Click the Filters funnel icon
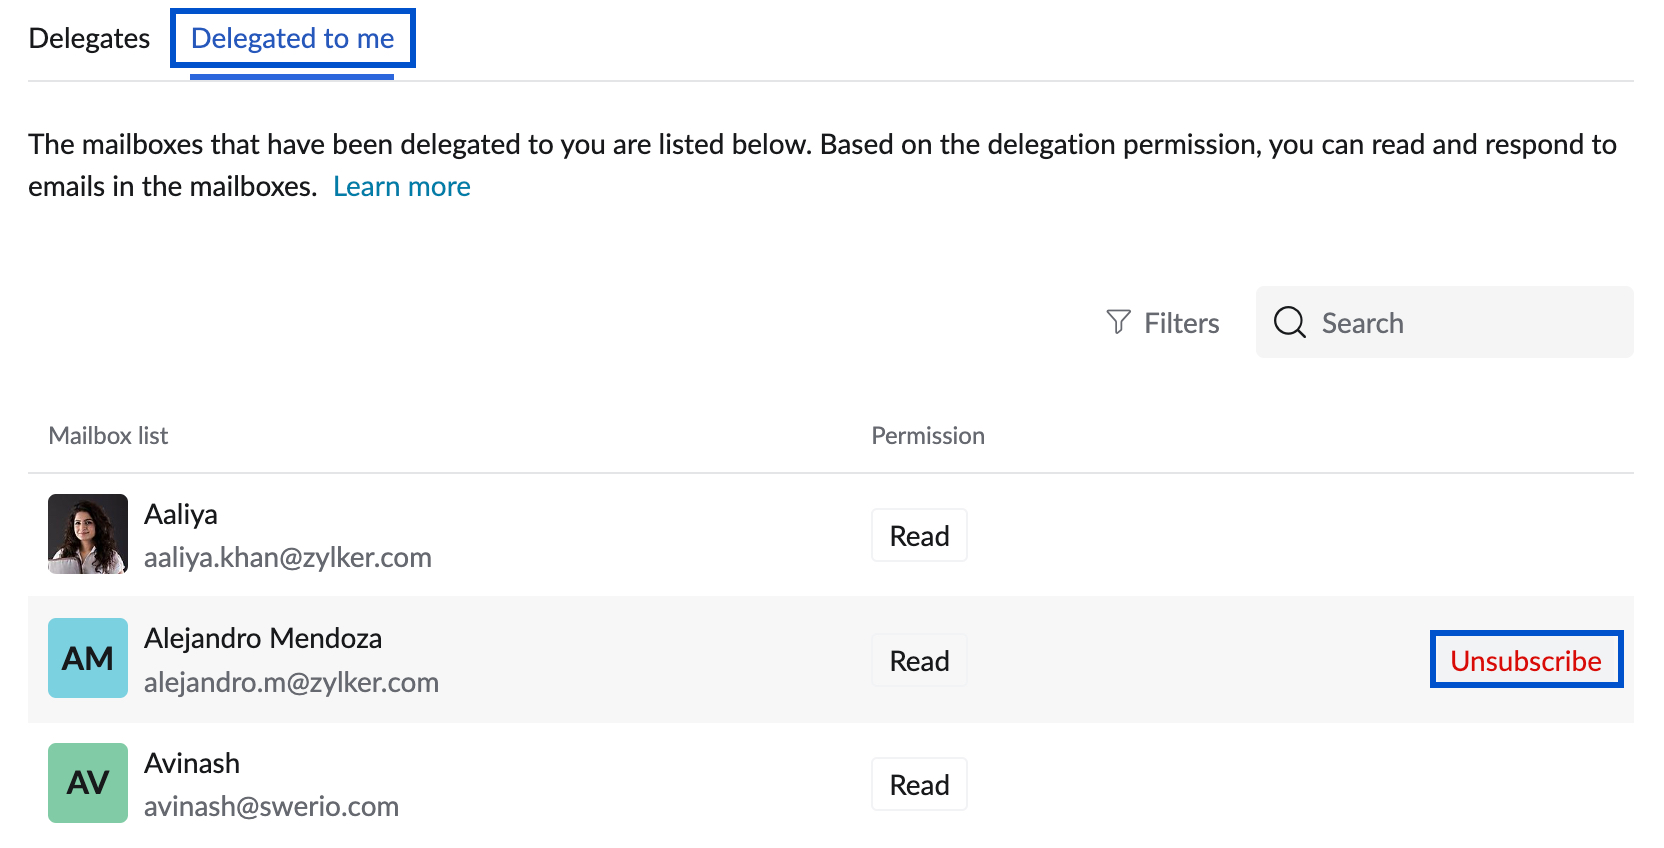The height and width of the screenshot is (848, 1664). pos(1118,322)
